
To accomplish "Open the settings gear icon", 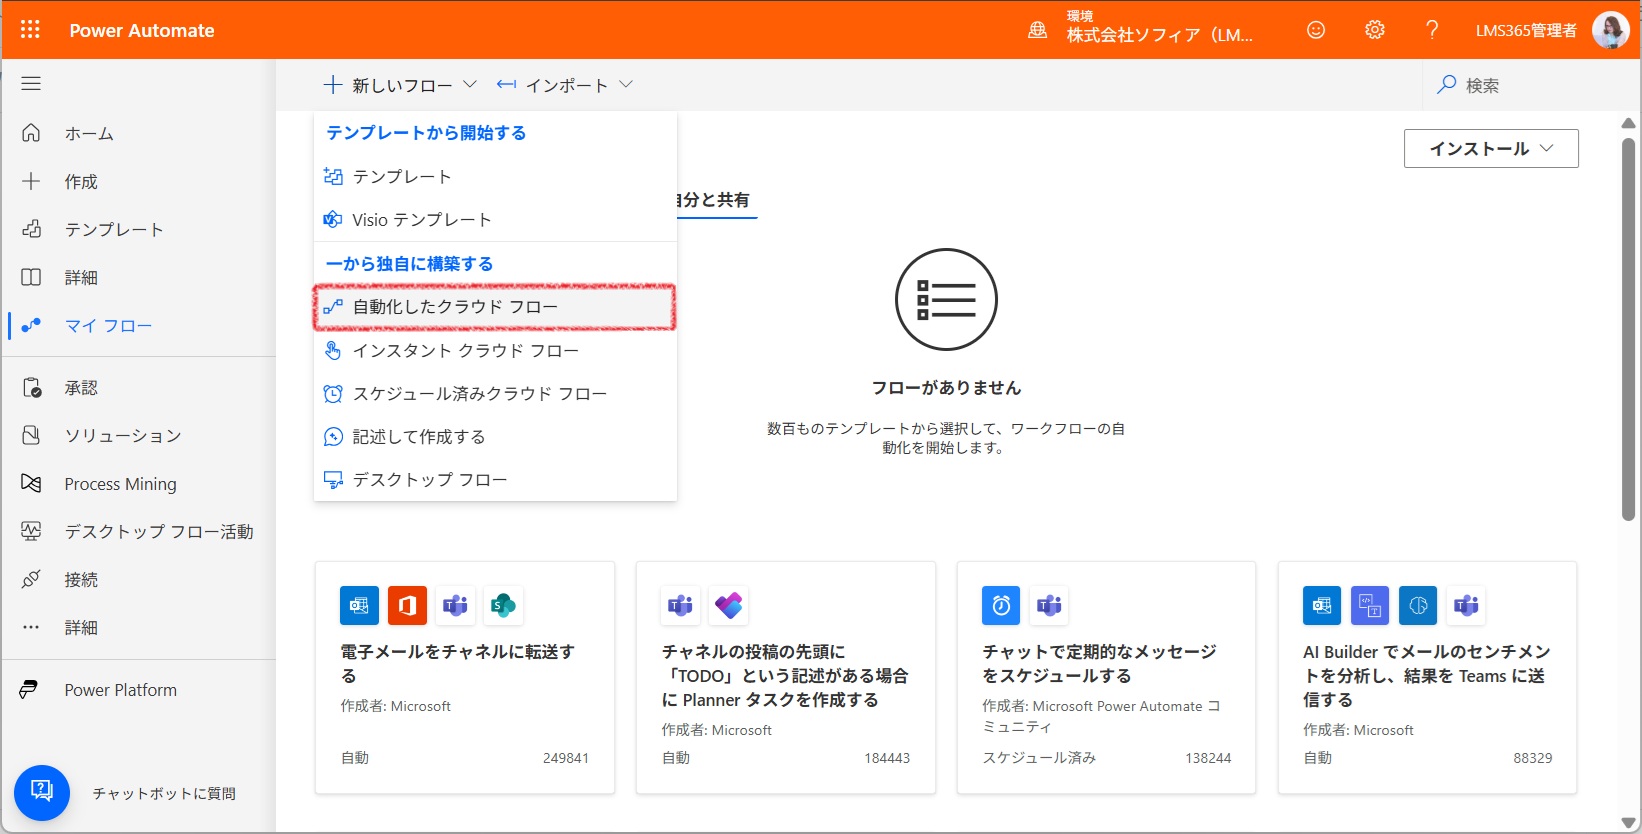I will tap(1375, 30).
